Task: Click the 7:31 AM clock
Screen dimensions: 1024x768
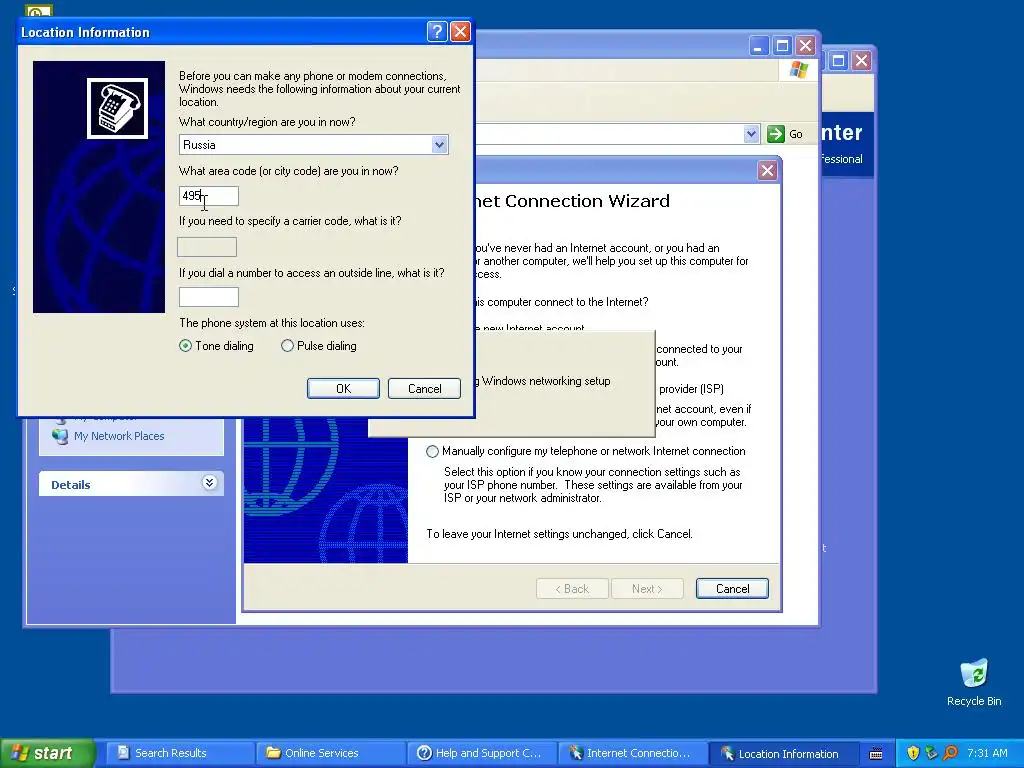Action: tap(987, 753)
